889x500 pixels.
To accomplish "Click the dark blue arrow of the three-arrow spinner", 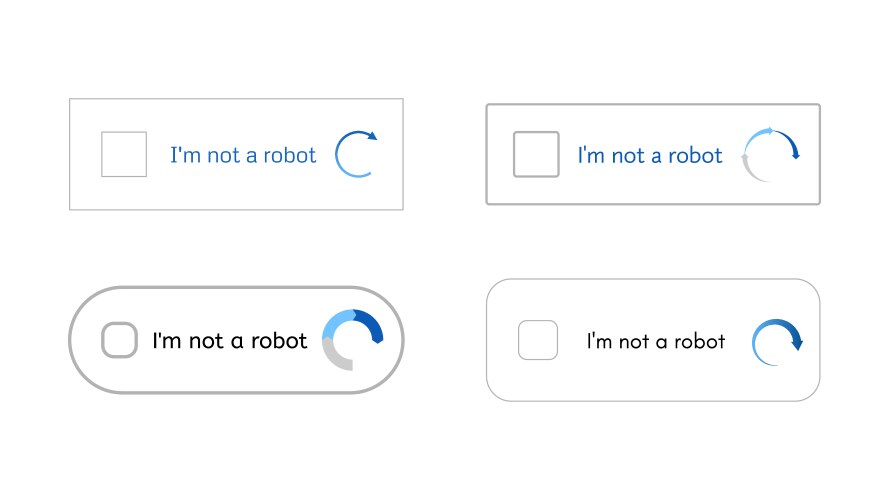I will click(790, 145).
